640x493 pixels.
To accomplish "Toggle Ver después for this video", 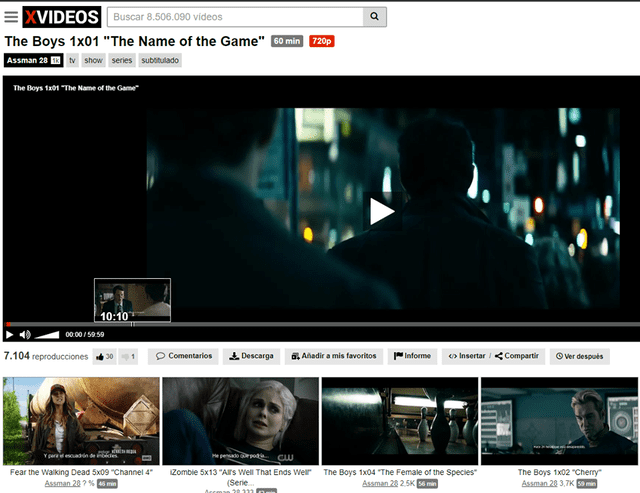I will [579, 356].
